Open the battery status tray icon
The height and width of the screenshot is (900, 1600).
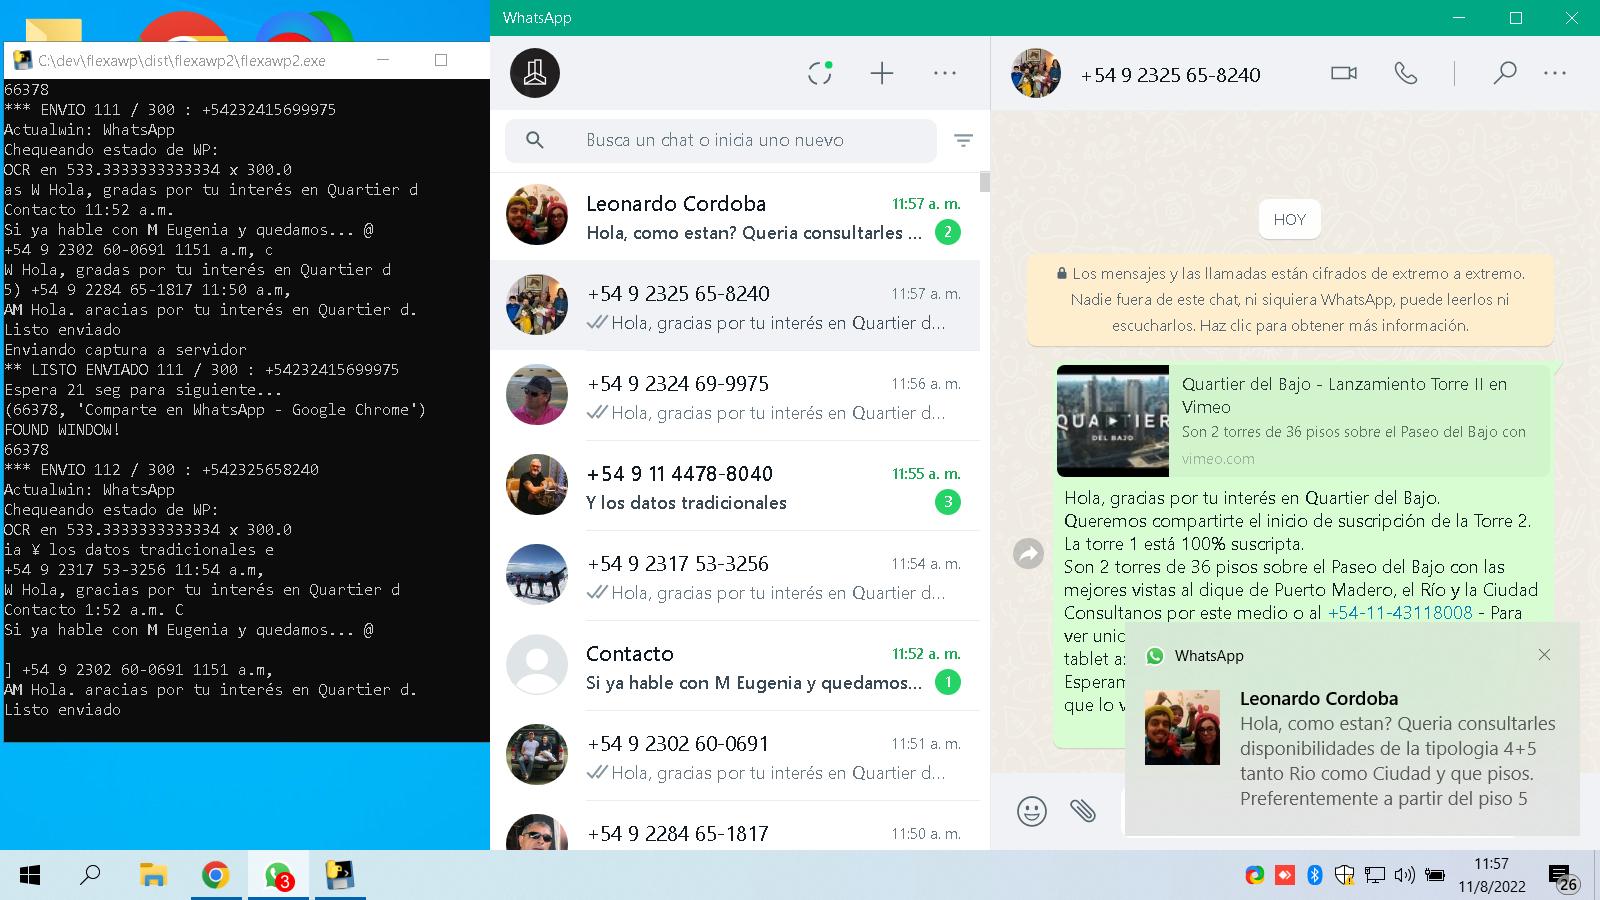tap(1434, 875)
